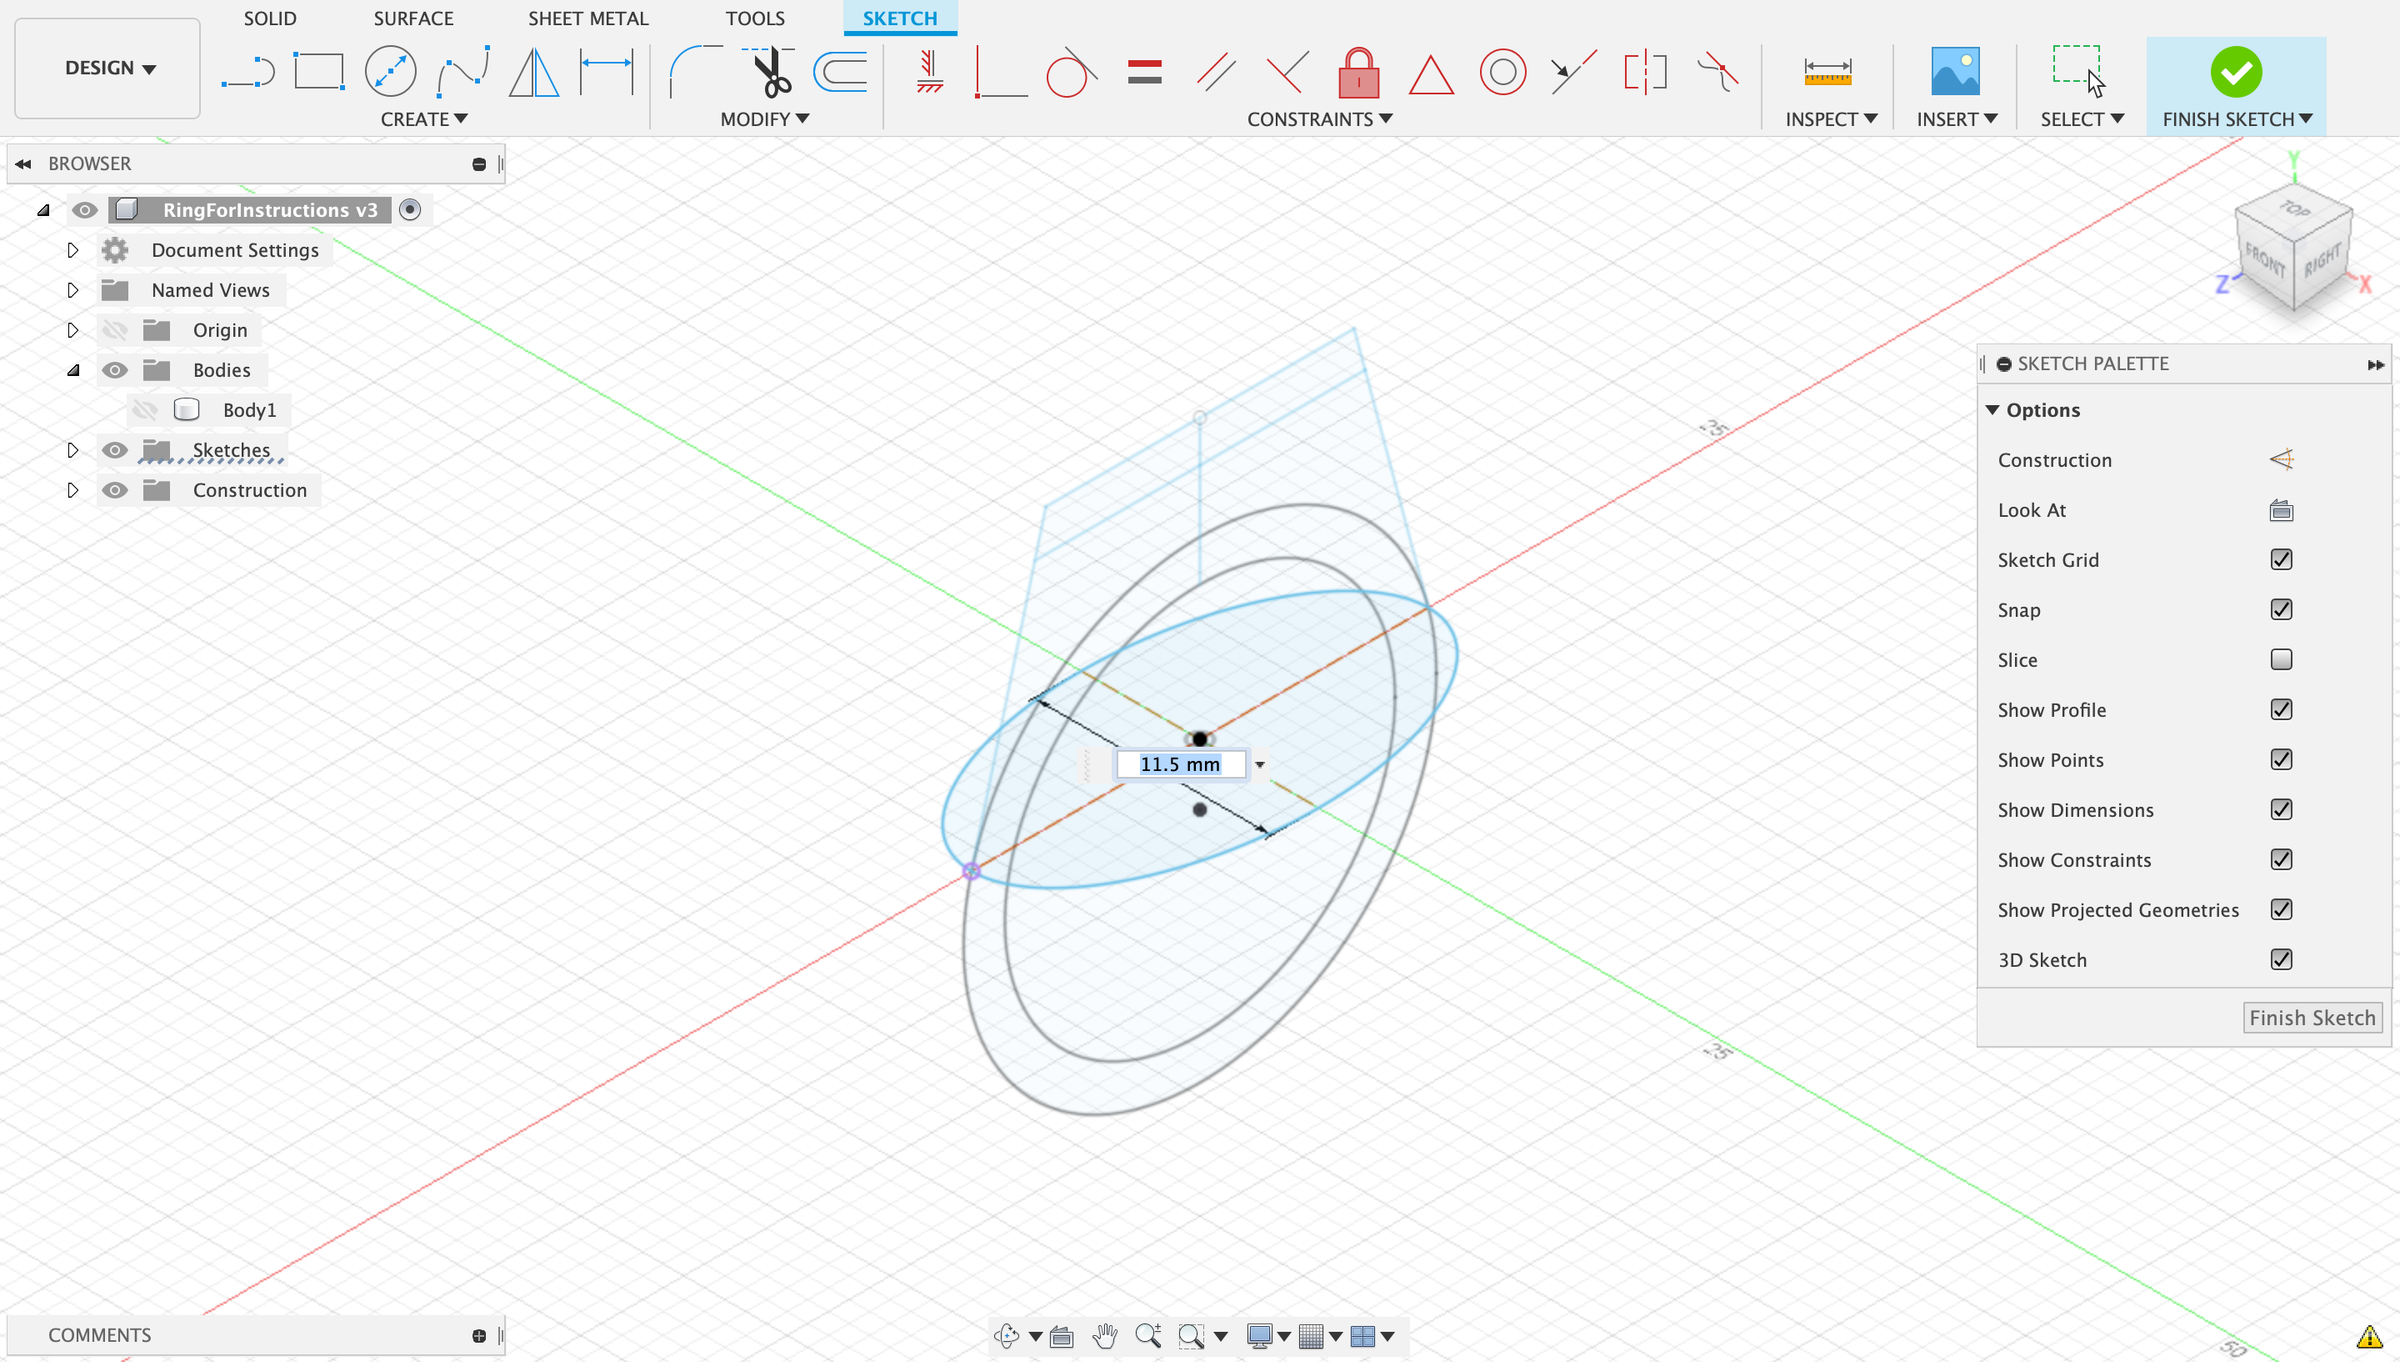Image resolution: width=2400 pixels, height=1362 pixels.
Task: Click the green Finish Sketch checkmark icon
Action: [2237, 72]
